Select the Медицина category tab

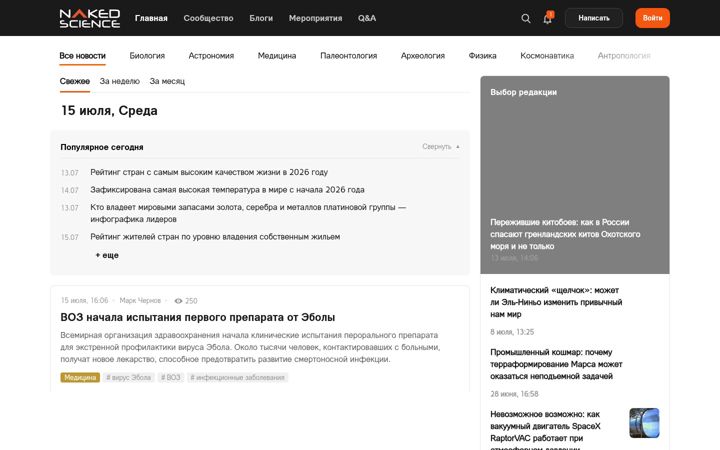pyautogui.click(x=277, y=56)
